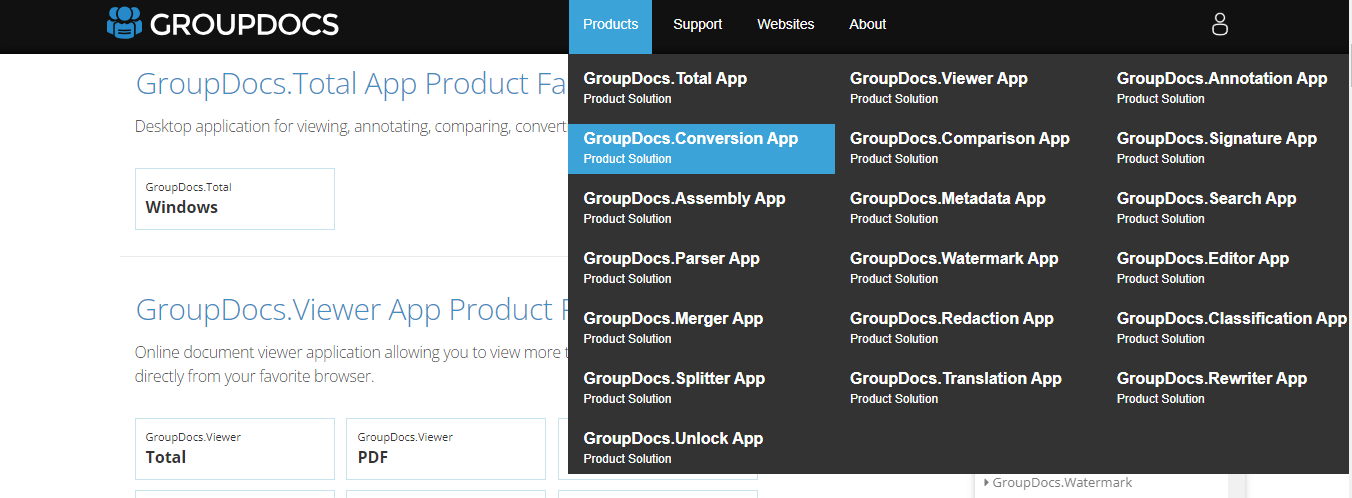Click the GroupDocs.Total Windows tile
The height and width of the screenshot is (498, 1352).
click(235, 199)
